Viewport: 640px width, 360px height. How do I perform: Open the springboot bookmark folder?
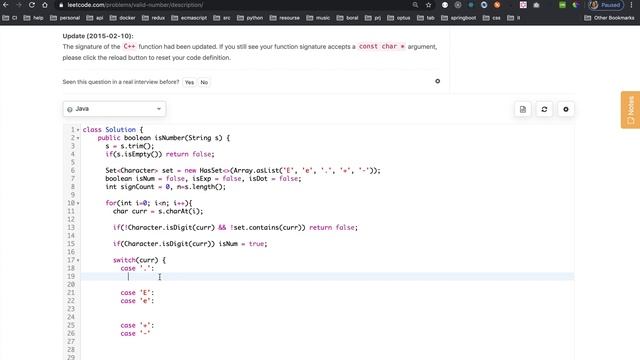(x=459, y=18)
